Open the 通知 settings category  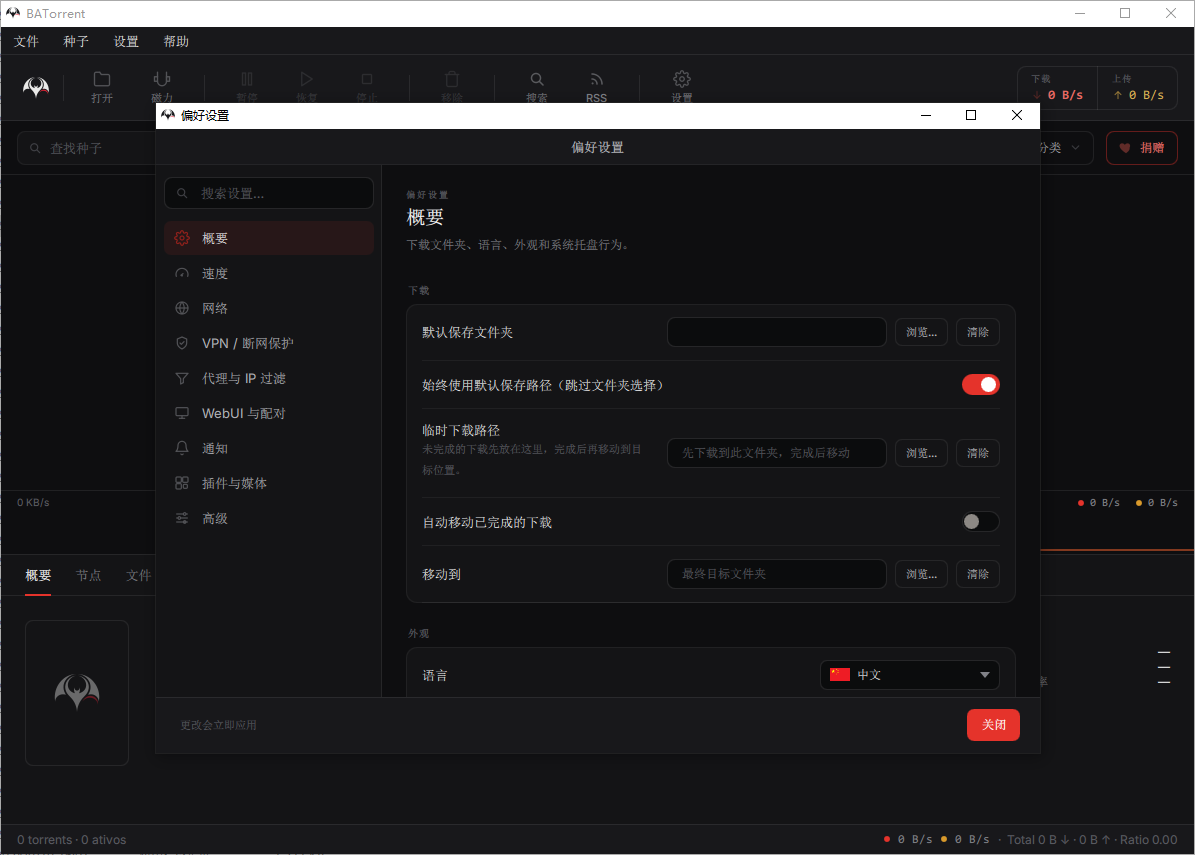pyautogui.click(x=268, y=449)
